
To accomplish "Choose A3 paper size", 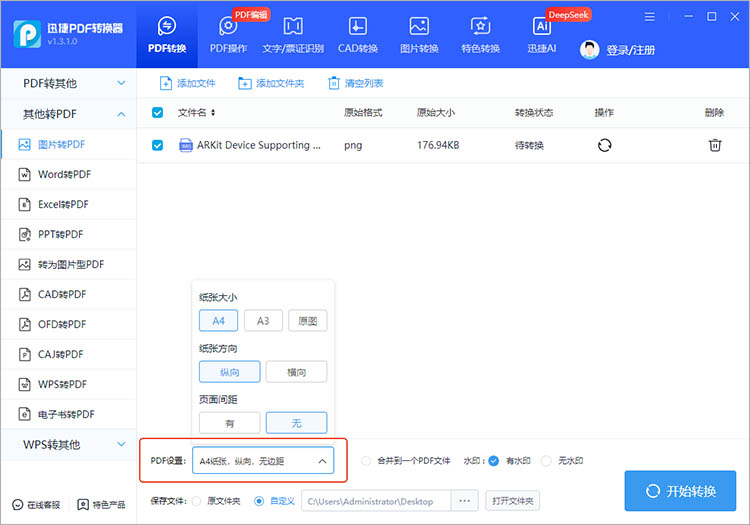I will (263, 321).
